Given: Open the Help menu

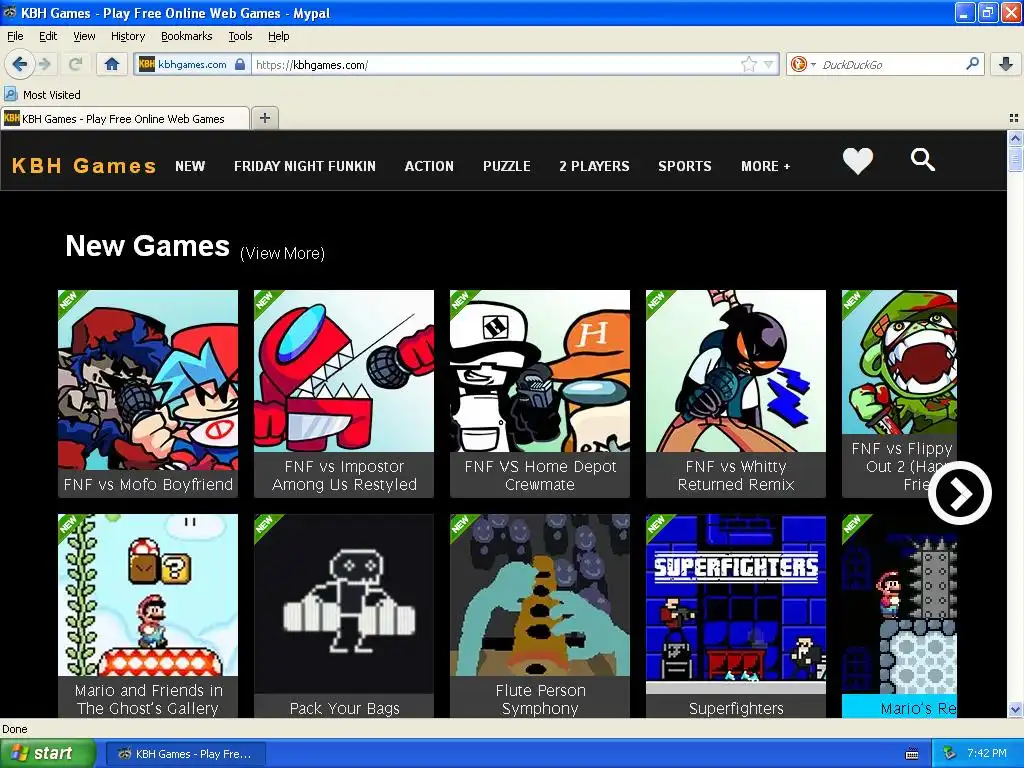Looking at the screenshot, I should 279,36.
